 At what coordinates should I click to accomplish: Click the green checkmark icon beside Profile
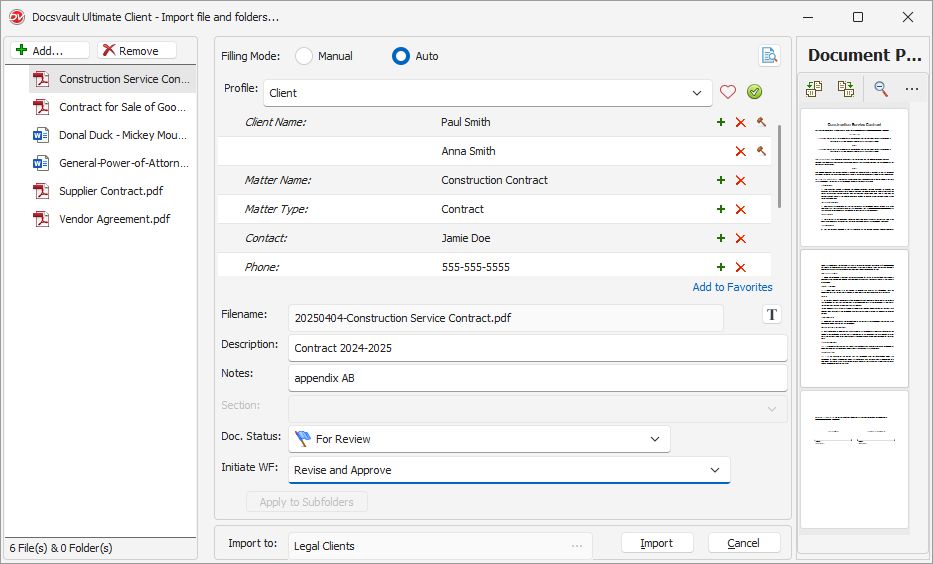[755, 92]
